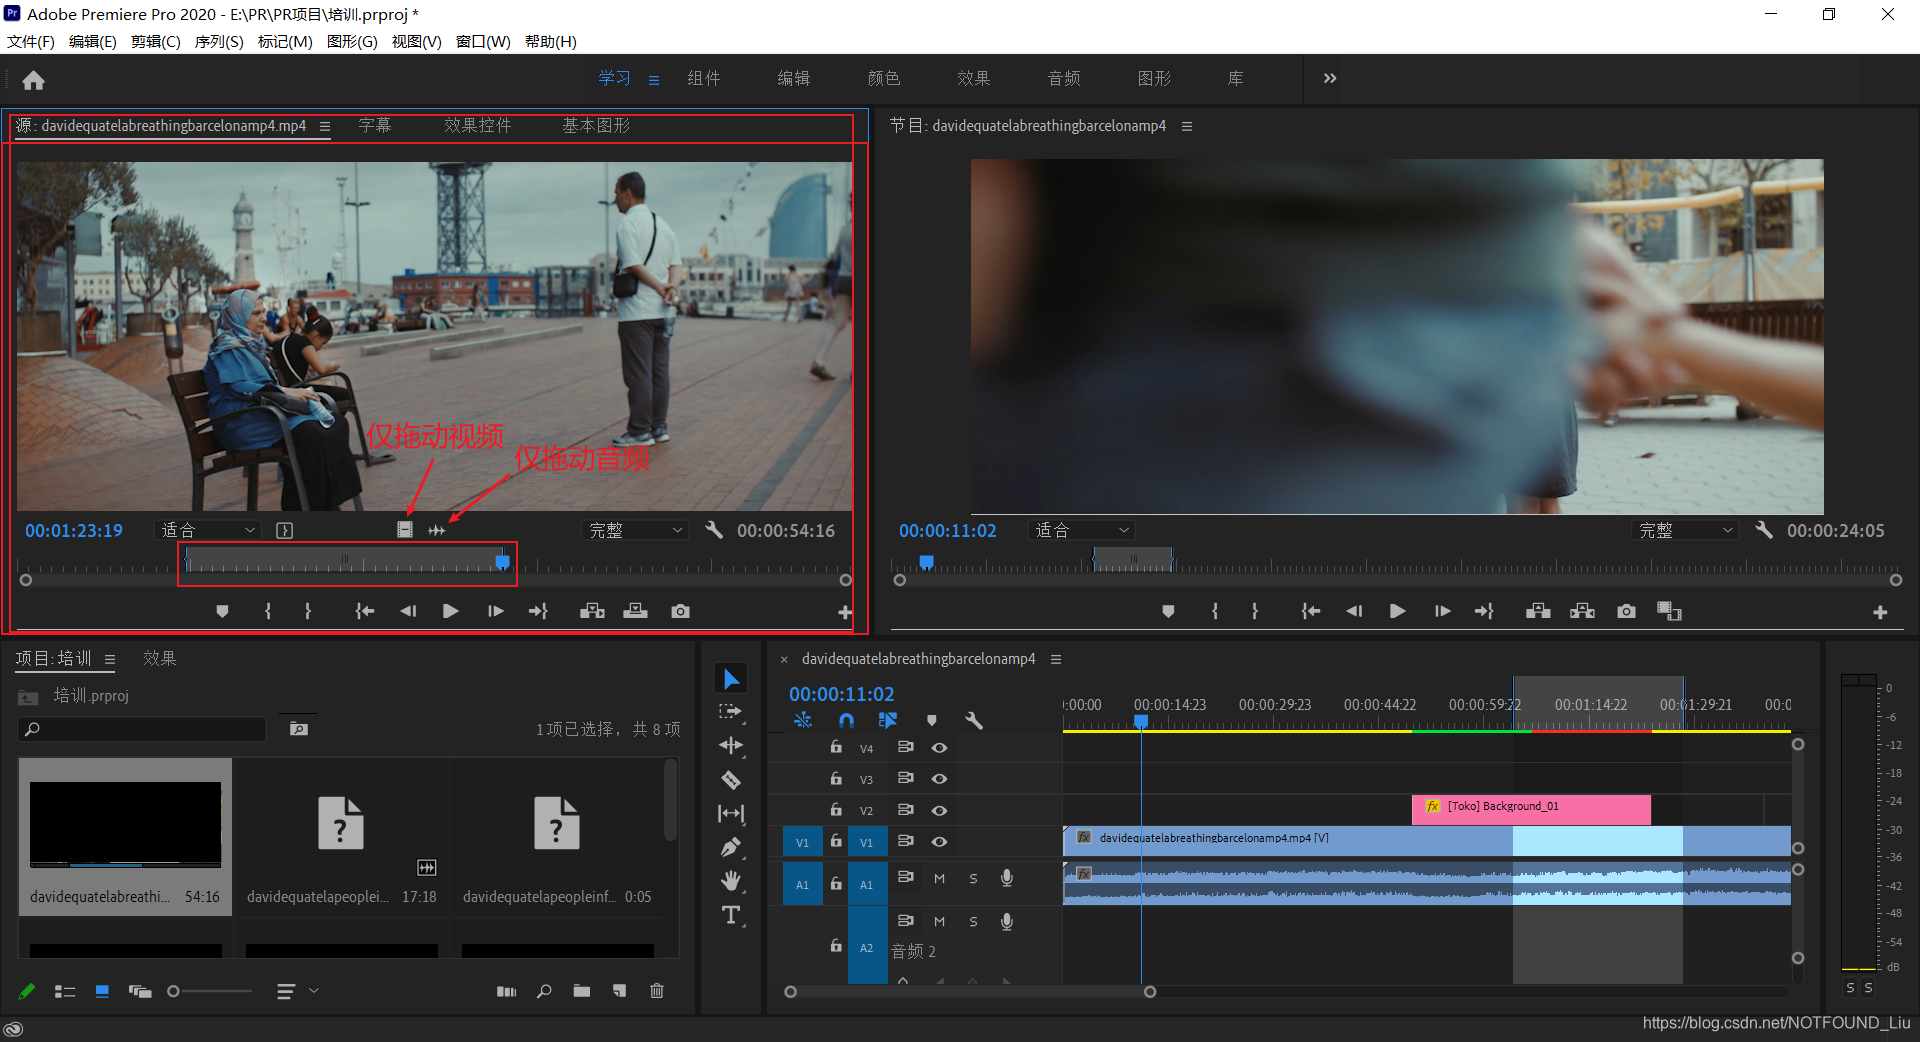Create new bin in Project panel
The width and height of the screenshot is (1920, 1042).
(582, 991)
